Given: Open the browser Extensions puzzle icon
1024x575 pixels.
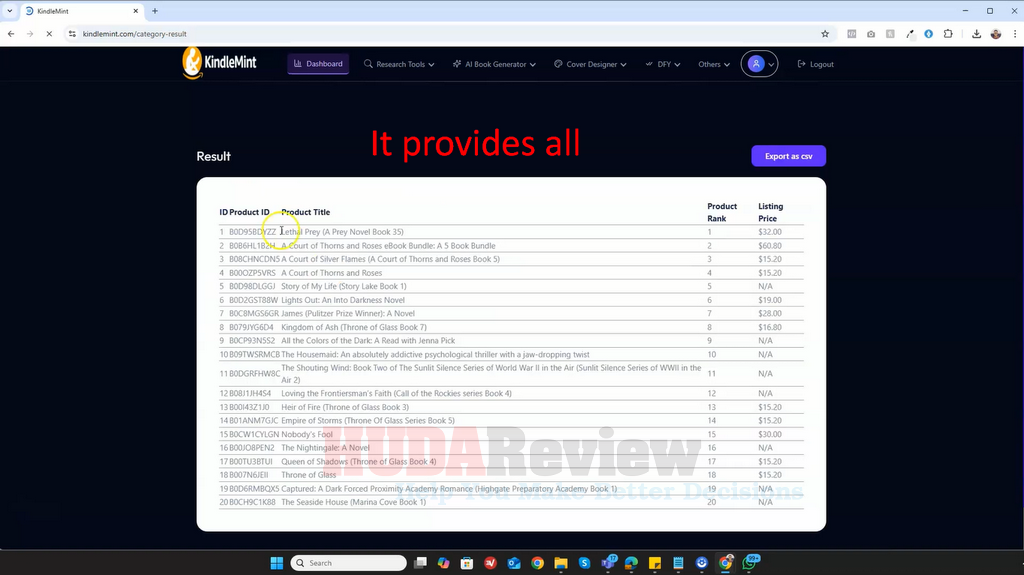Looking at the screenshot, I should point(947,33).
